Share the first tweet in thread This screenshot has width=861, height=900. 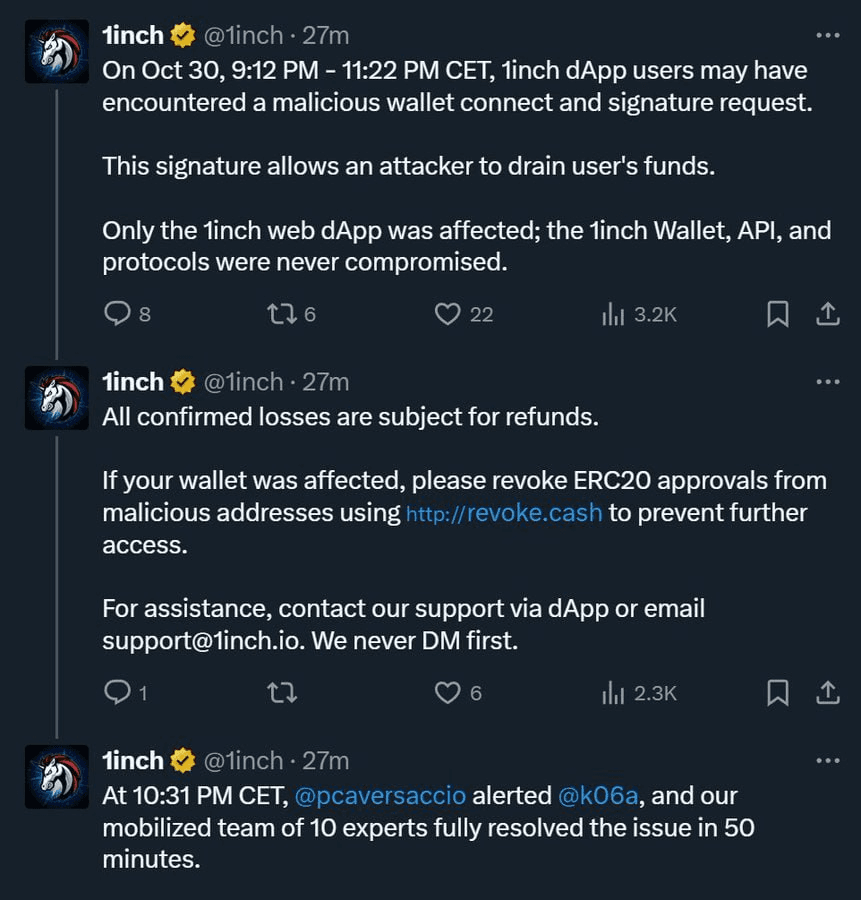point(828,314)
